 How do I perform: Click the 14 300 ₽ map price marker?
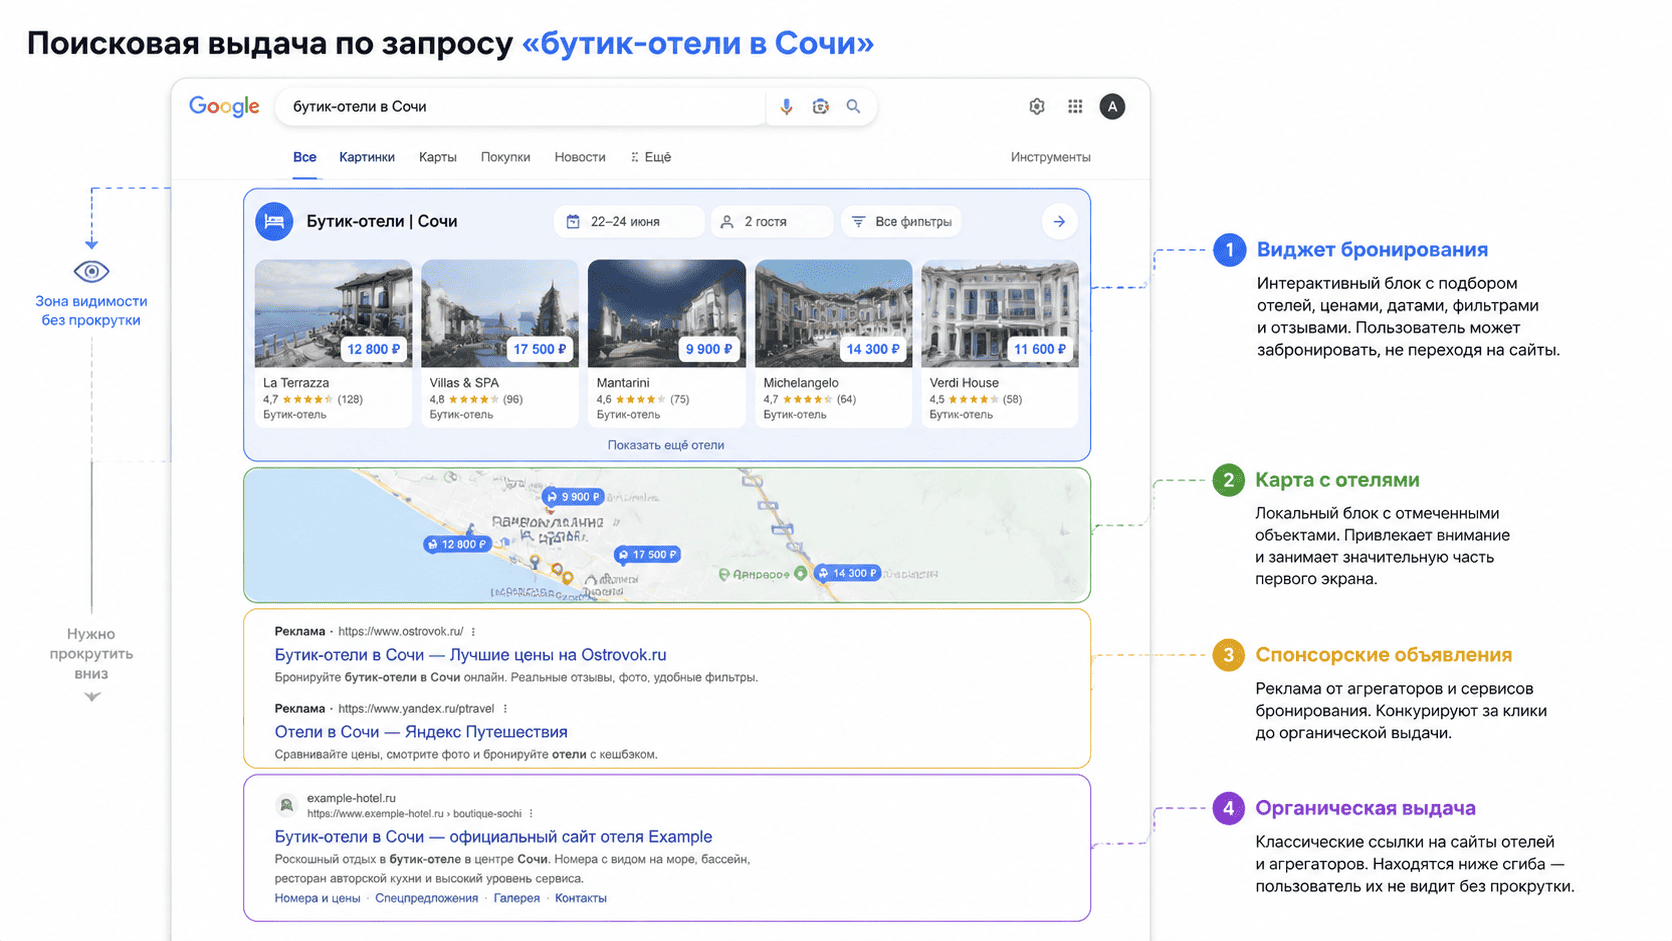(x=847, y=573)
